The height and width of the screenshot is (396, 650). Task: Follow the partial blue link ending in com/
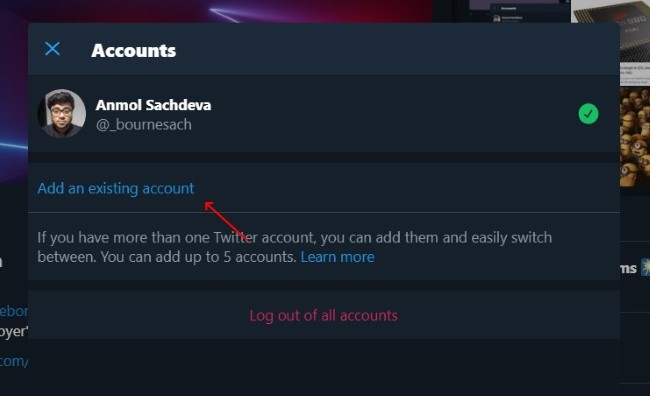click(x=14, y=361)
